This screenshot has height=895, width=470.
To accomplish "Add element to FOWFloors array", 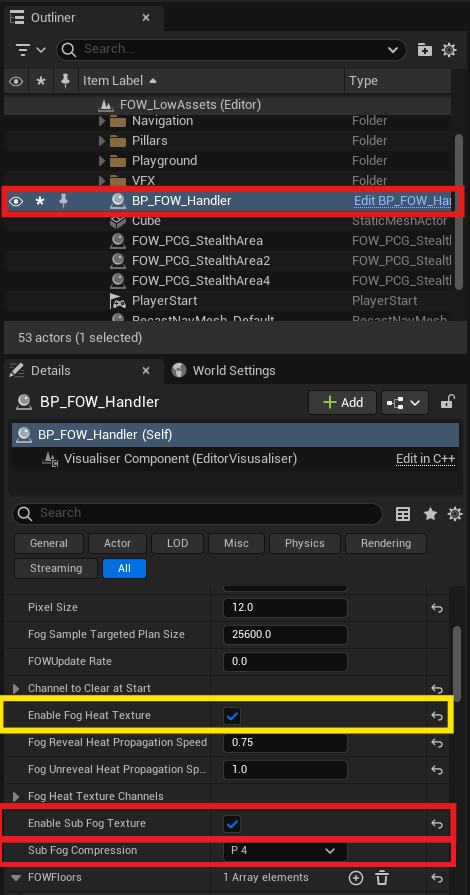I will 356,878.
